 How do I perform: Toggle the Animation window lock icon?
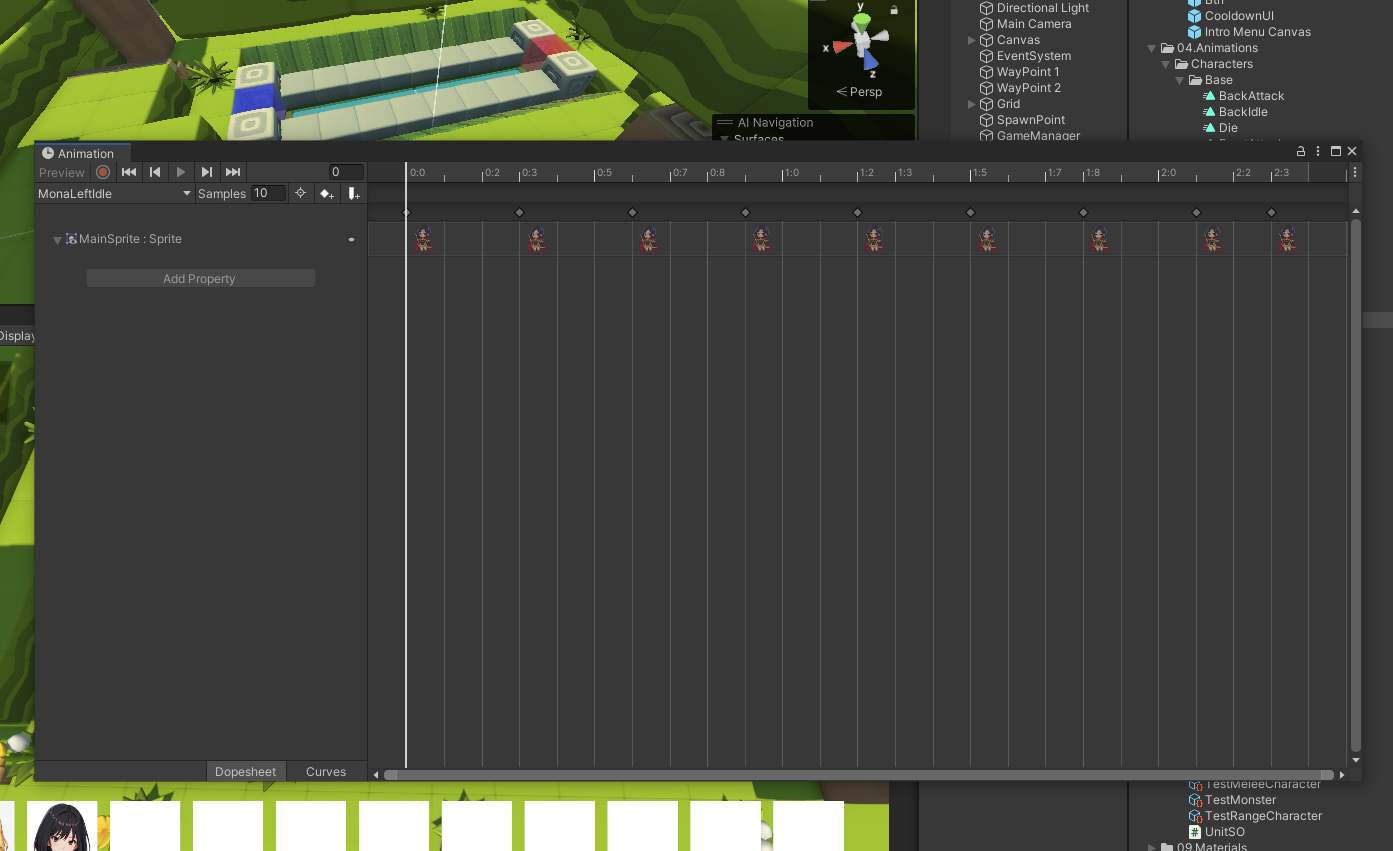pos(1301,152)
